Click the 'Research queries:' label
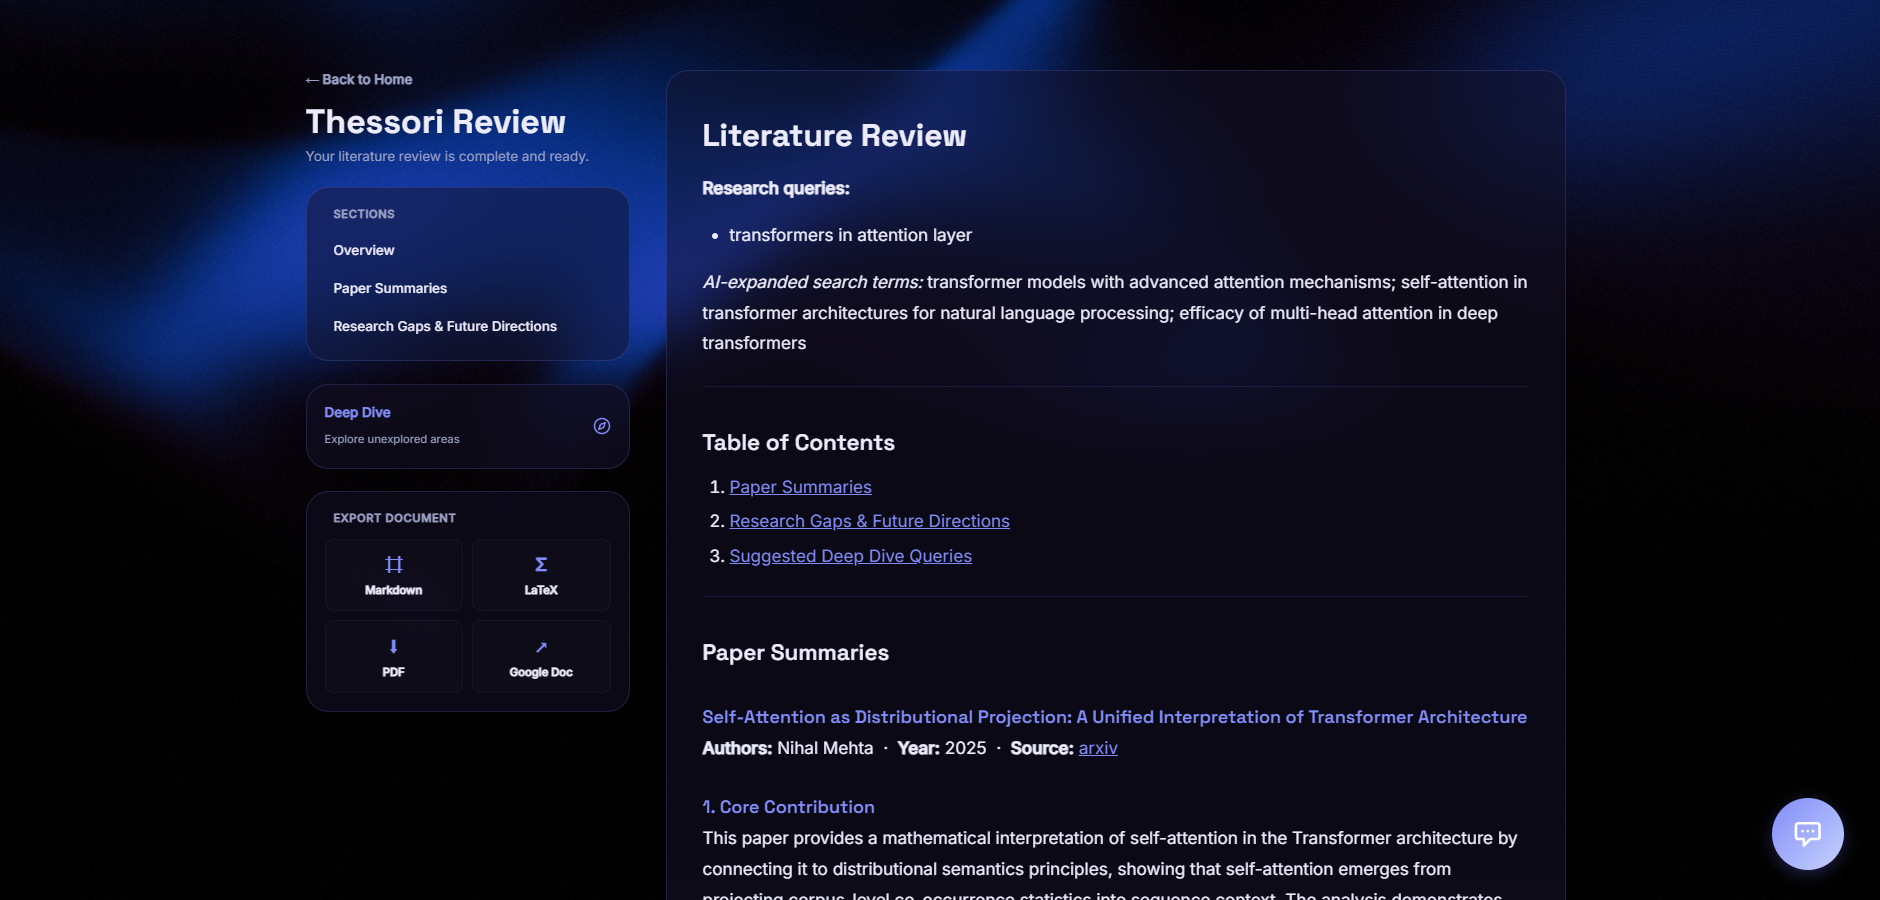This screenshot has height=900, width=1880. click(x=776, y=188)
